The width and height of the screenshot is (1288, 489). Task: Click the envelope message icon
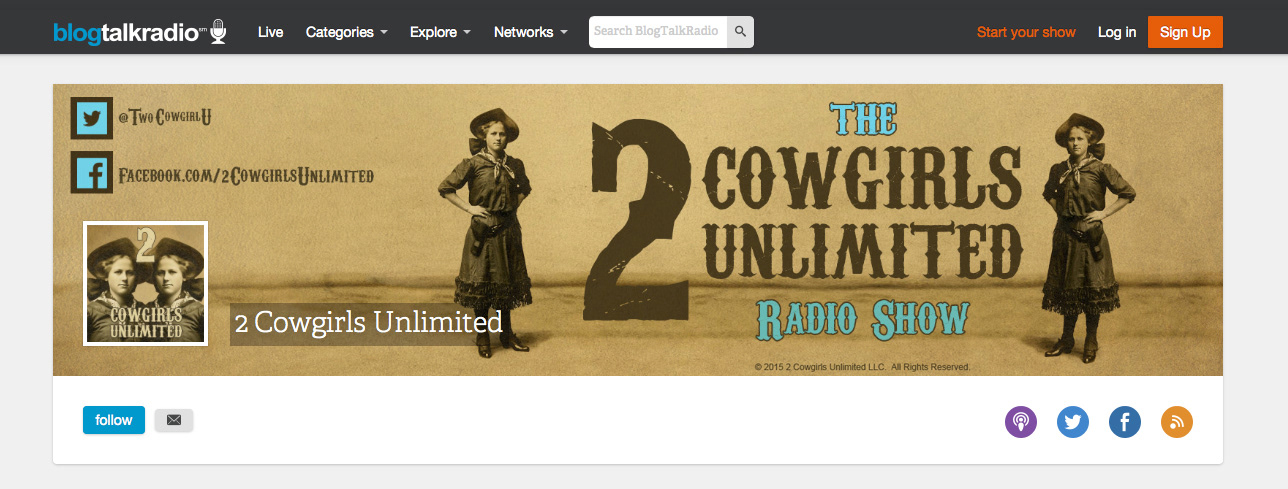pos(174,420)
